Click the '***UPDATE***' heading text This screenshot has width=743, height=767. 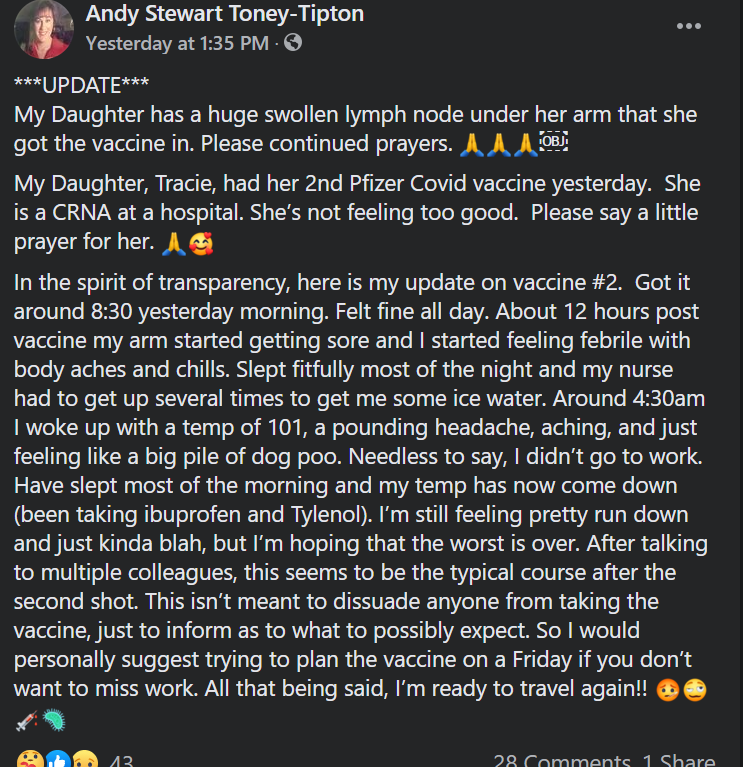tap(81, 86)
